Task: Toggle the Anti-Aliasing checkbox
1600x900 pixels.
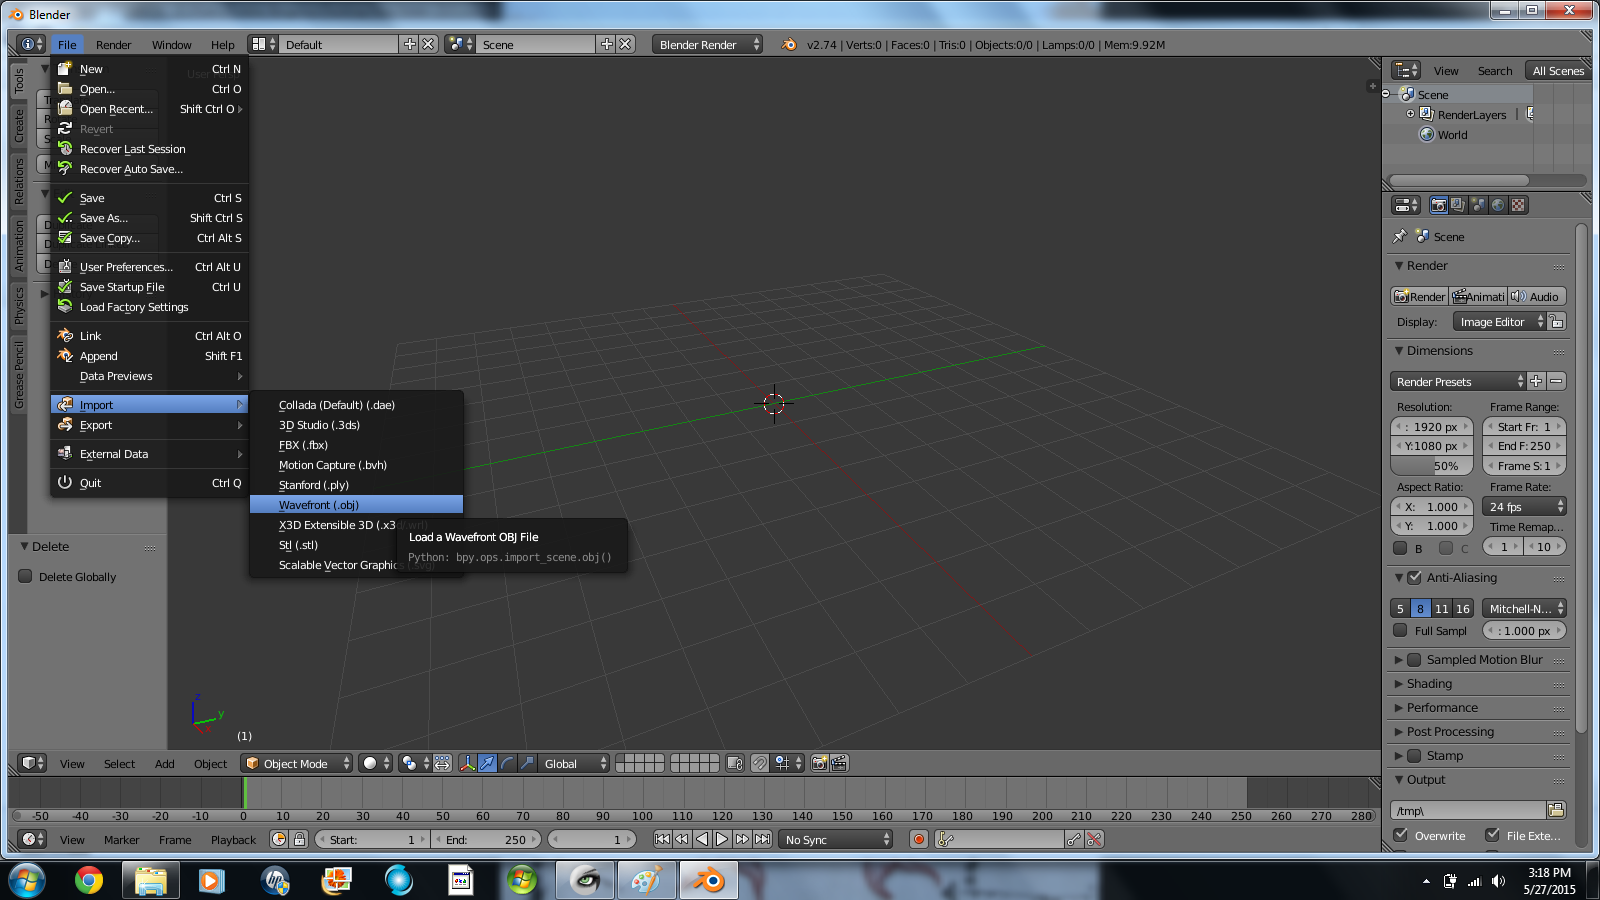Action: (x=1414, y=578)
